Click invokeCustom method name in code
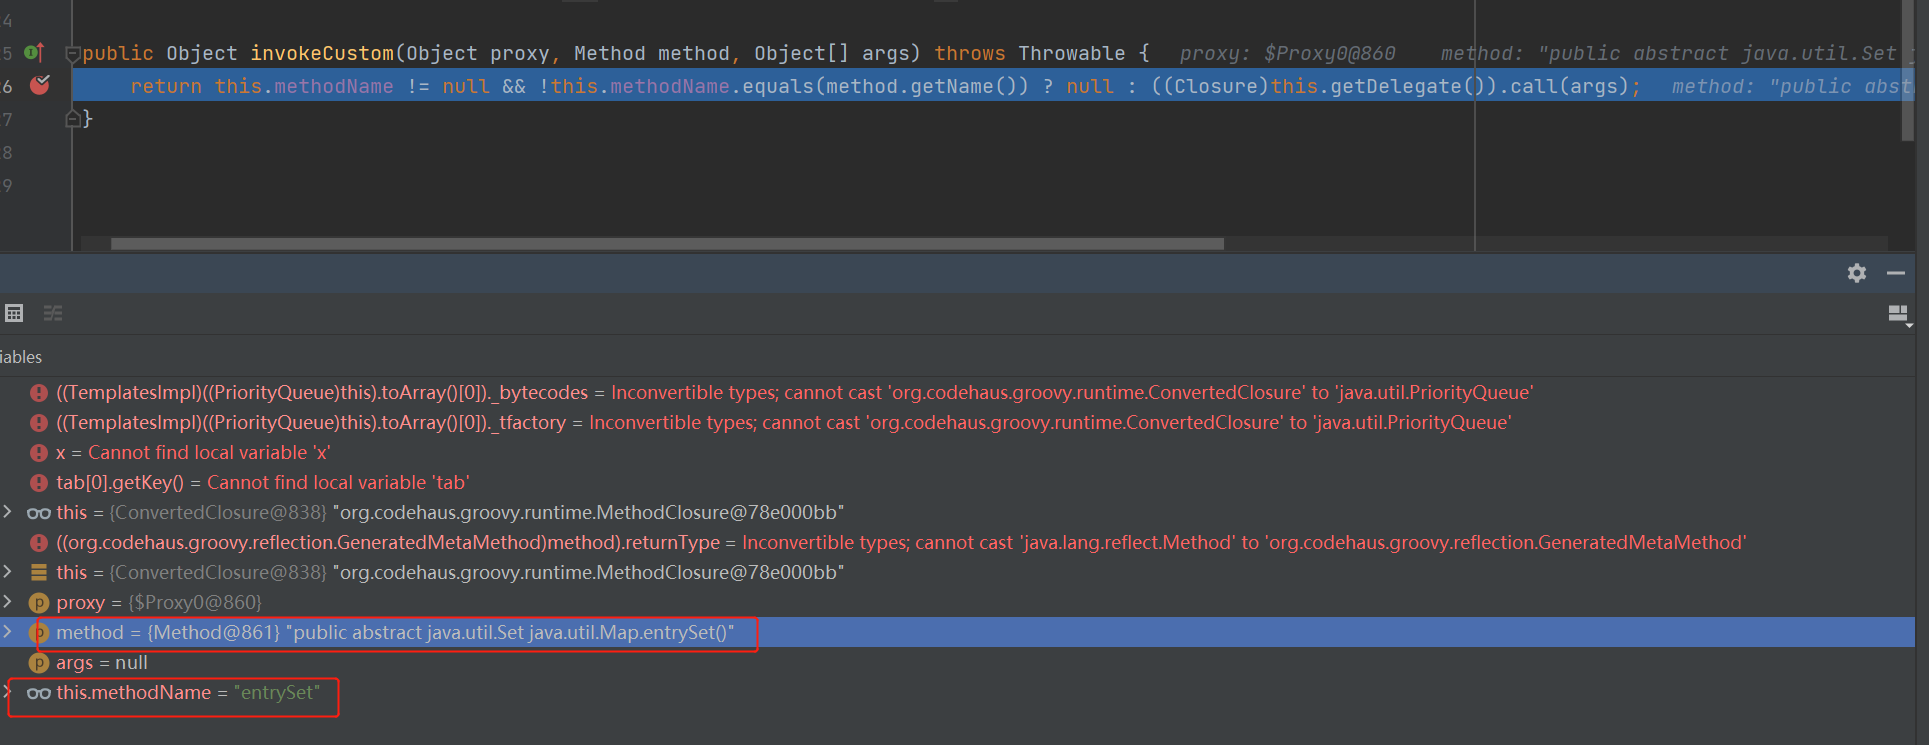 322,53
